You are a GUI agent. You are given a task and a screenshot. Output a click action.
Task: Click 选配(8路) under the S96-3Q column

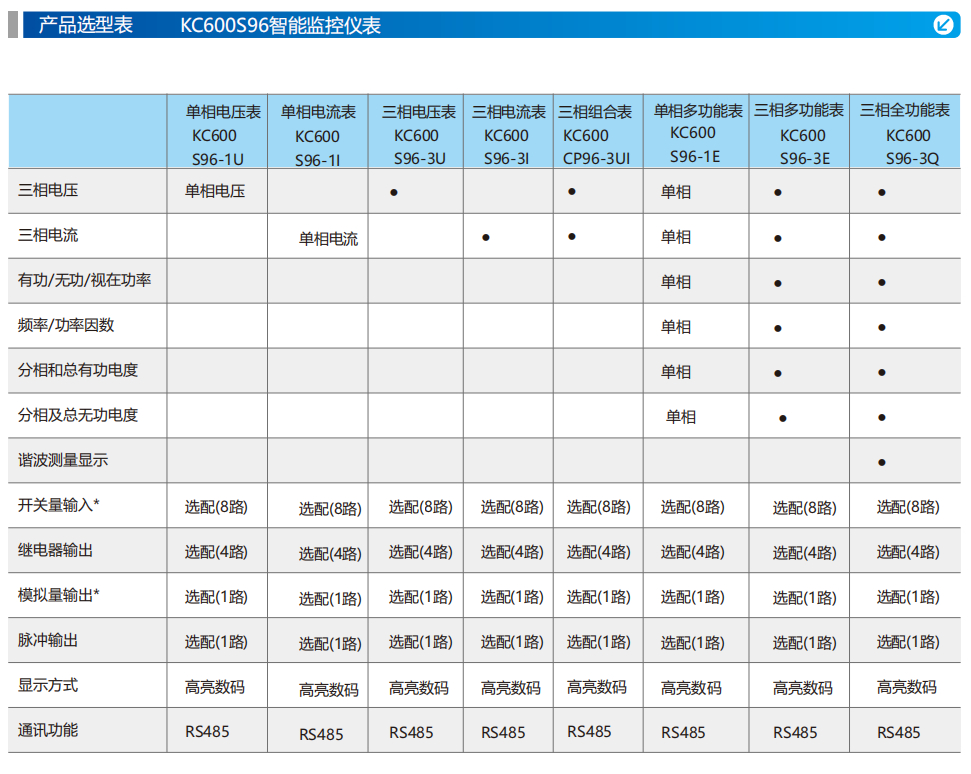(x=908, y=507)
